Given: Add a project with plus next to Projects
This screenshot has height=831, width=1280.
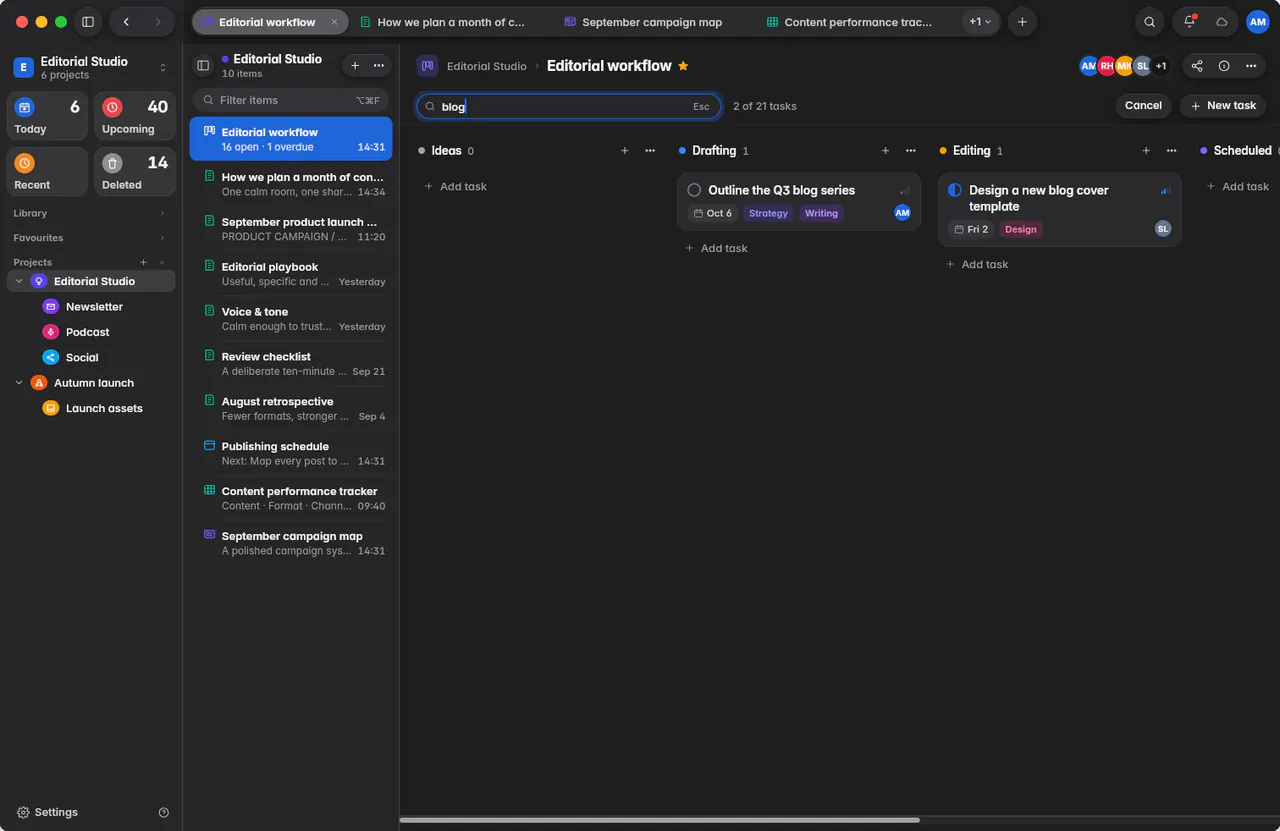Looking at the screenshot, I should 144,262.
